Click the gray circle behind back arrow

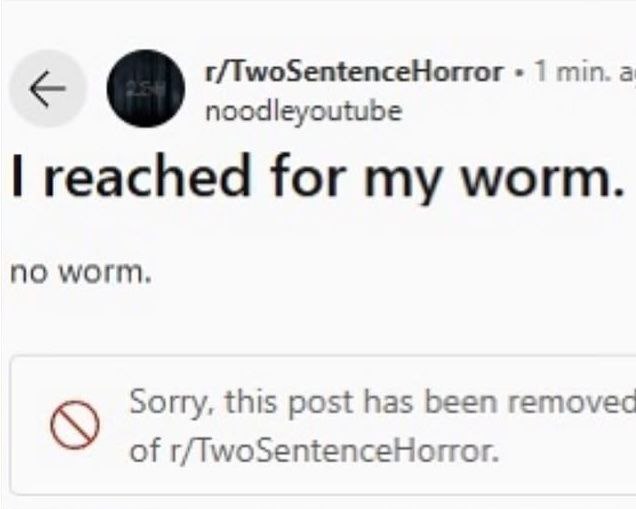tap(47, 88)
